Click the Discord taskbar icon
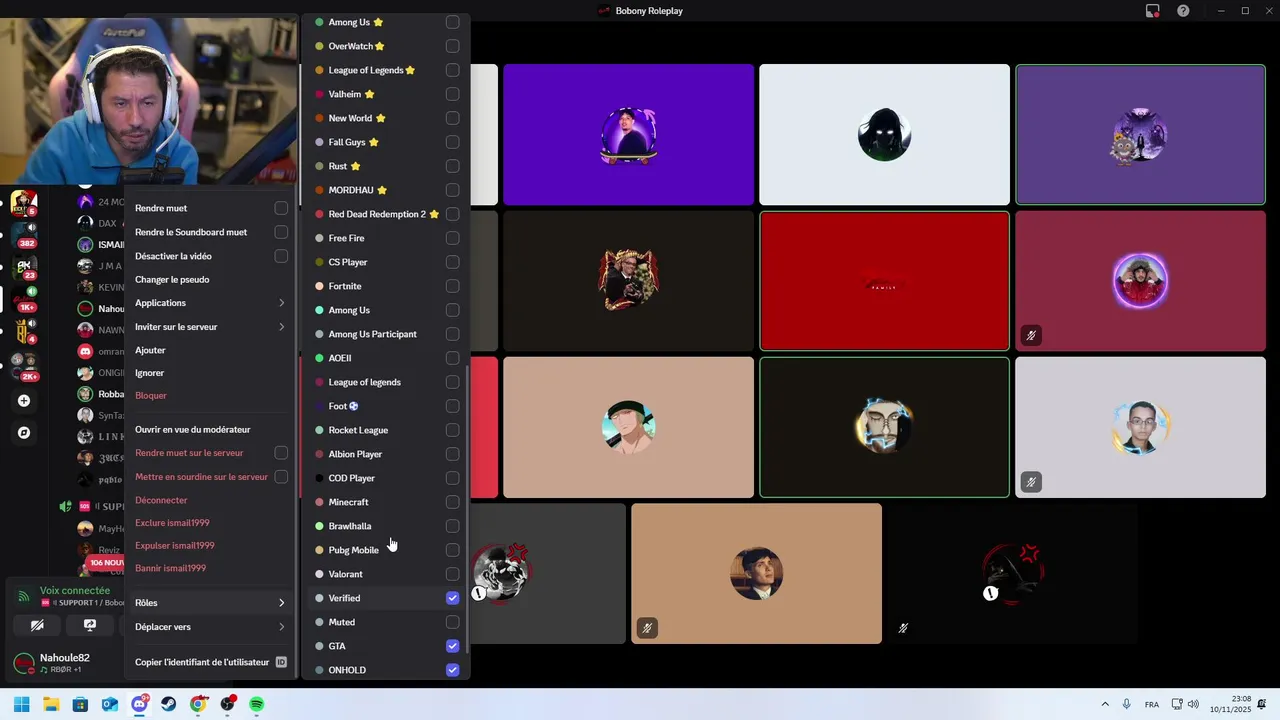1280x720 pixels. 139,705
